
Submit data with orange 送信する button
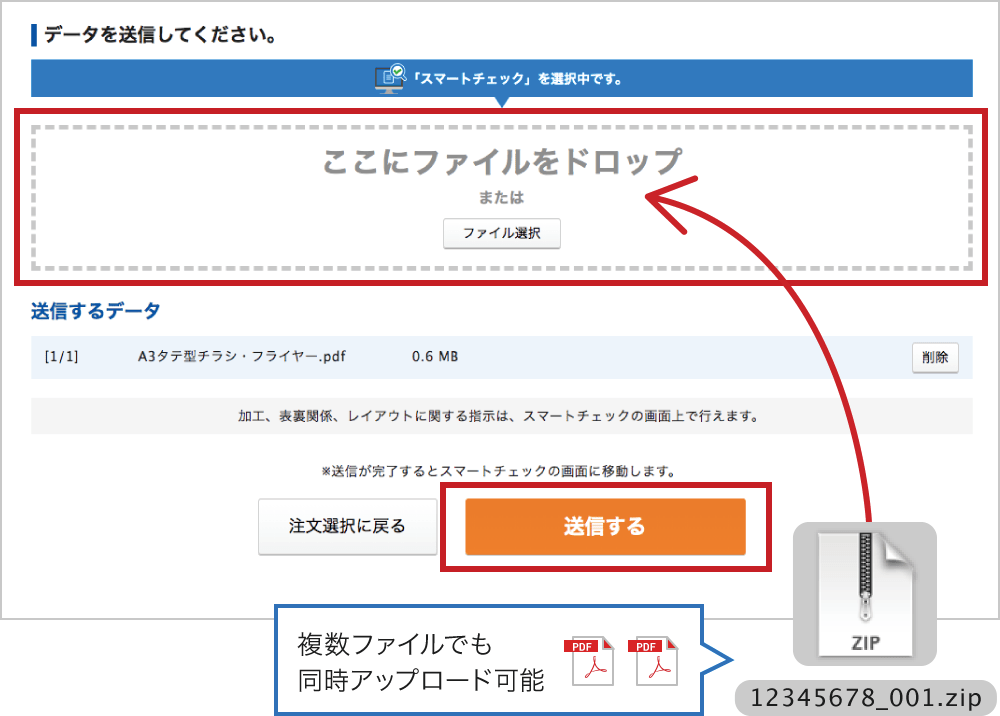pyautogui.click(x=605, y=526)
